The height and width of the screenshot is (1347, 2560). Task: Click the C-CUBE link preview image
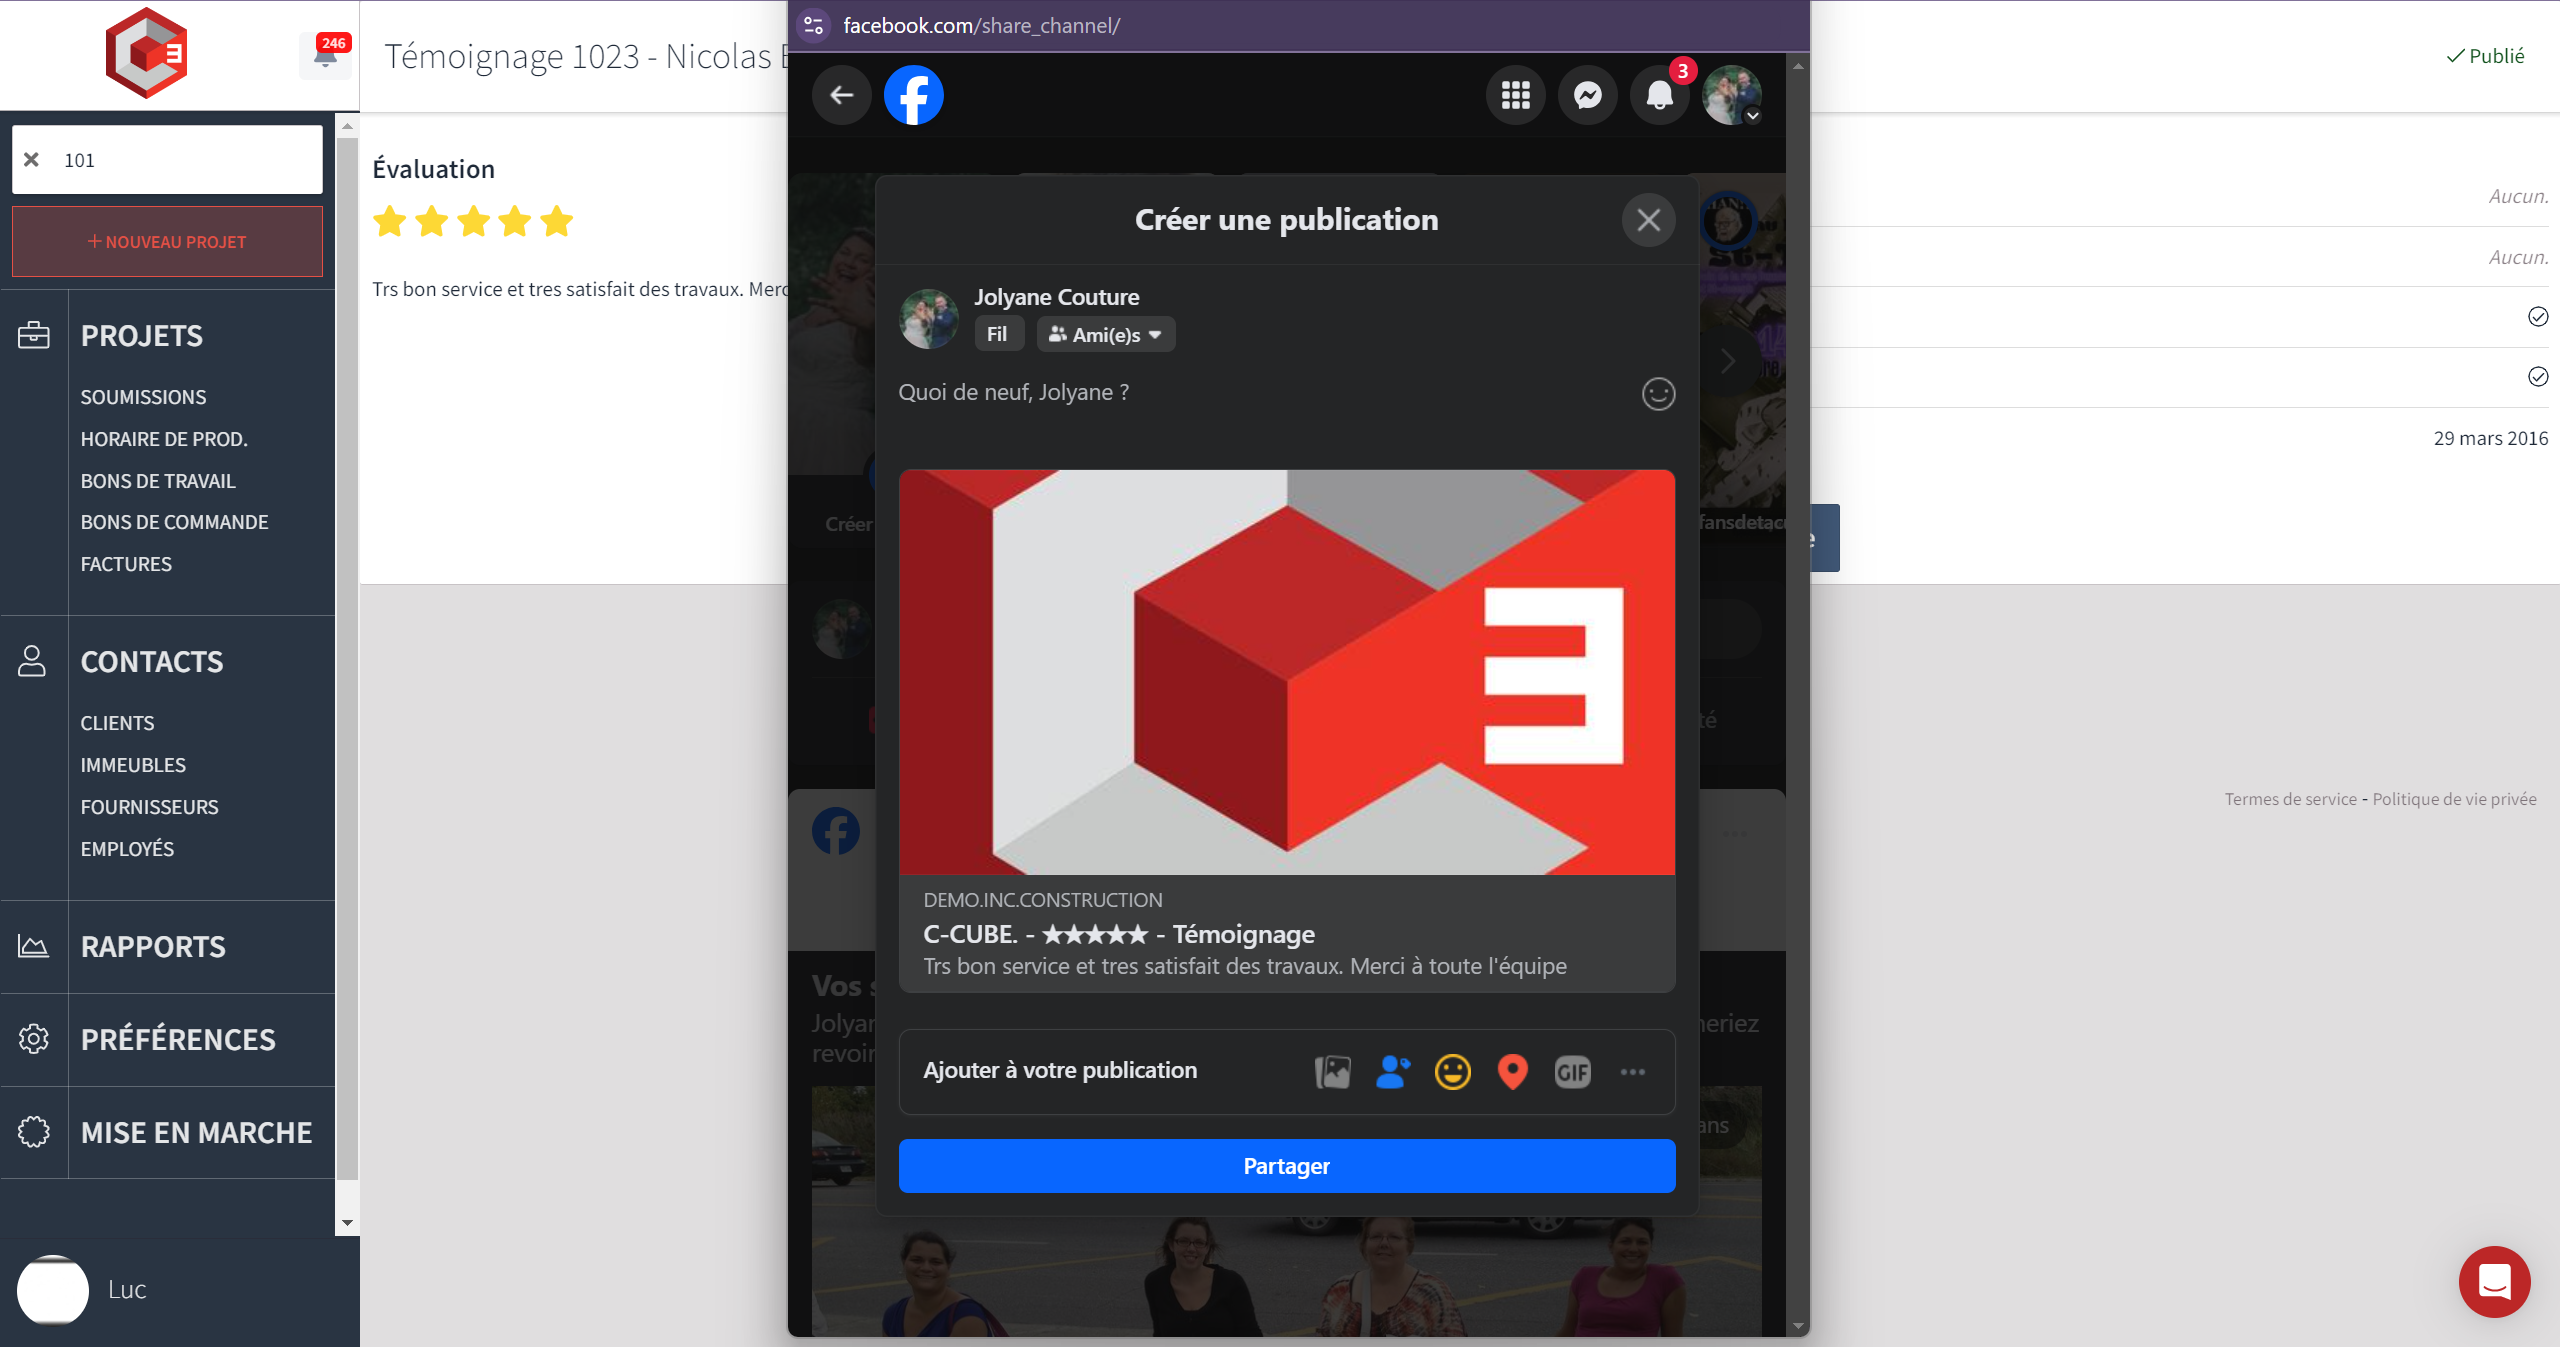(1287, 672)
